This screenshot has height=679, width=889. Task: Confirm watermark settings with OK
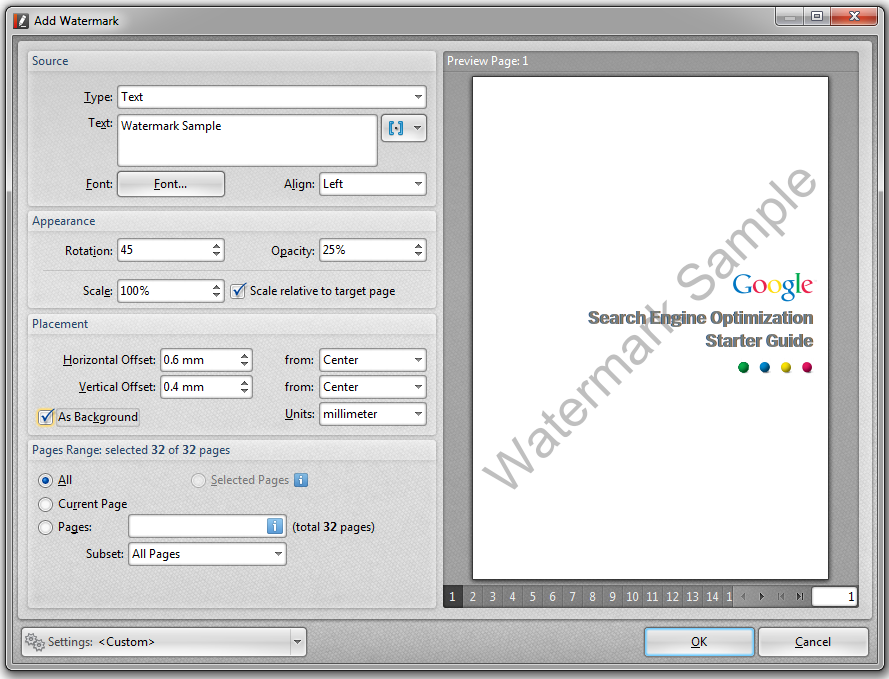(x=699, y=641)
